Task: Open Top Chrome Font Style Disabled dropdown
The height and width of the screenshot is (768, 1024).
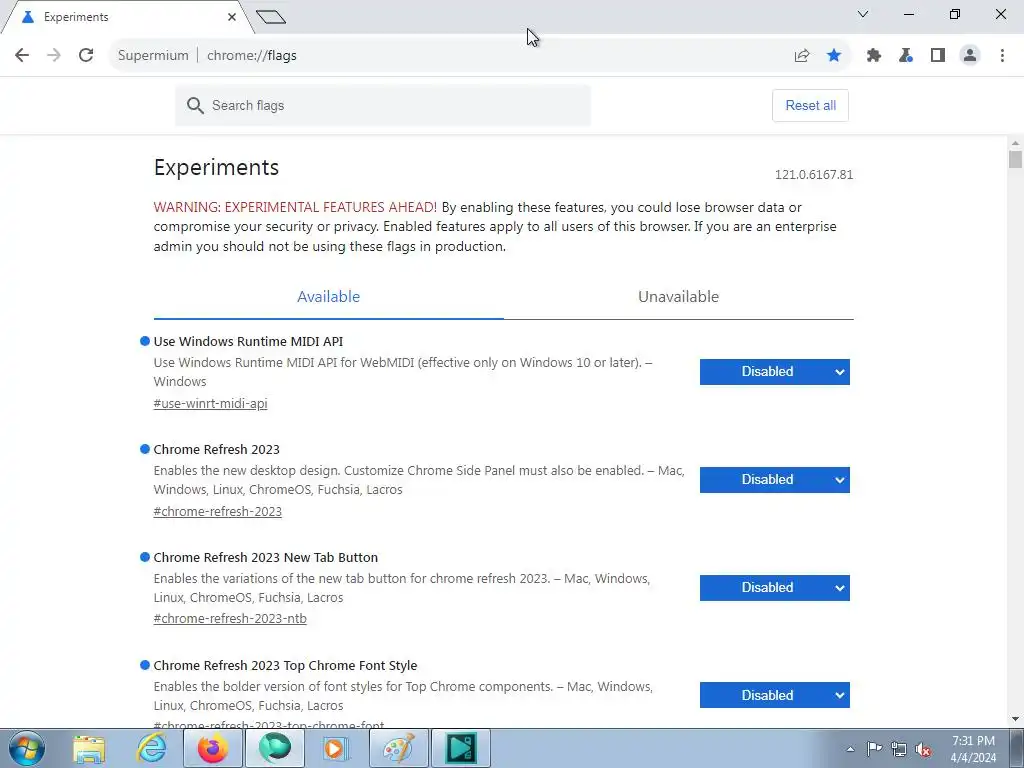Action: click(x=775, y=696)
